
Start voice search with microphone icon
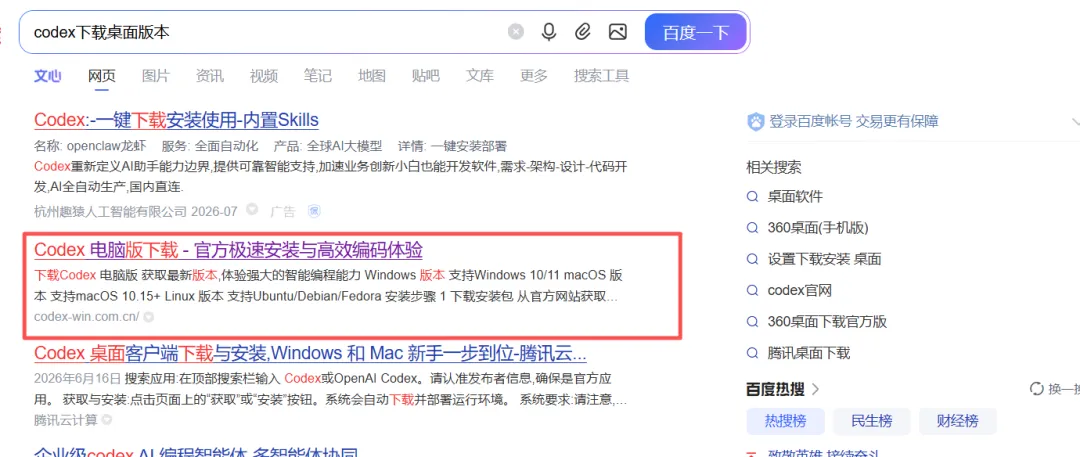click(549, 32)
